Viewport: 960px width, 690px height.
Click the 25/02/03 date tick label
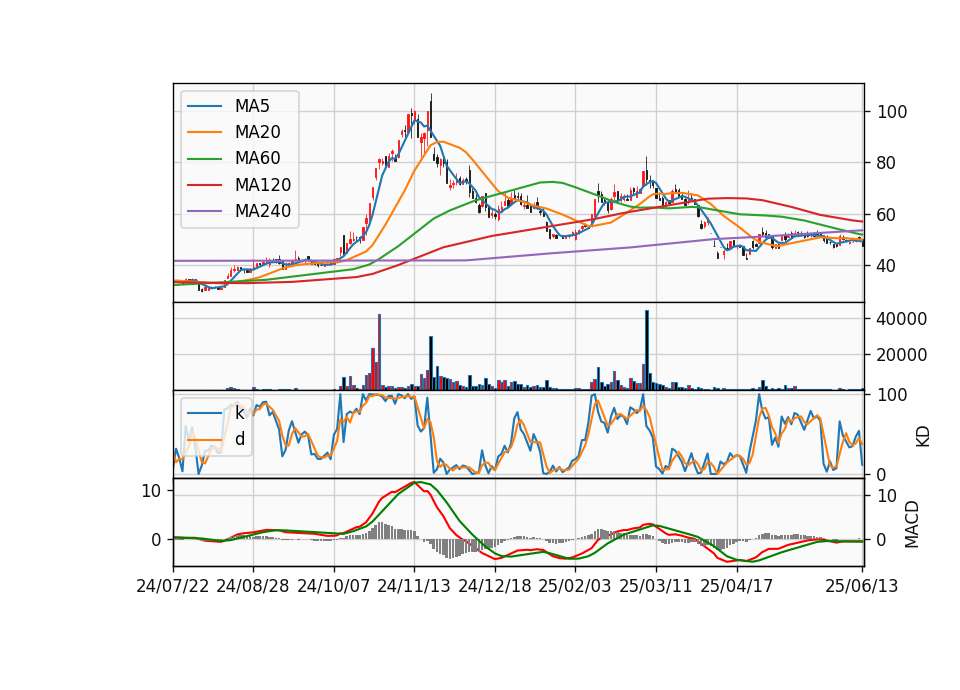click(575, 587)
